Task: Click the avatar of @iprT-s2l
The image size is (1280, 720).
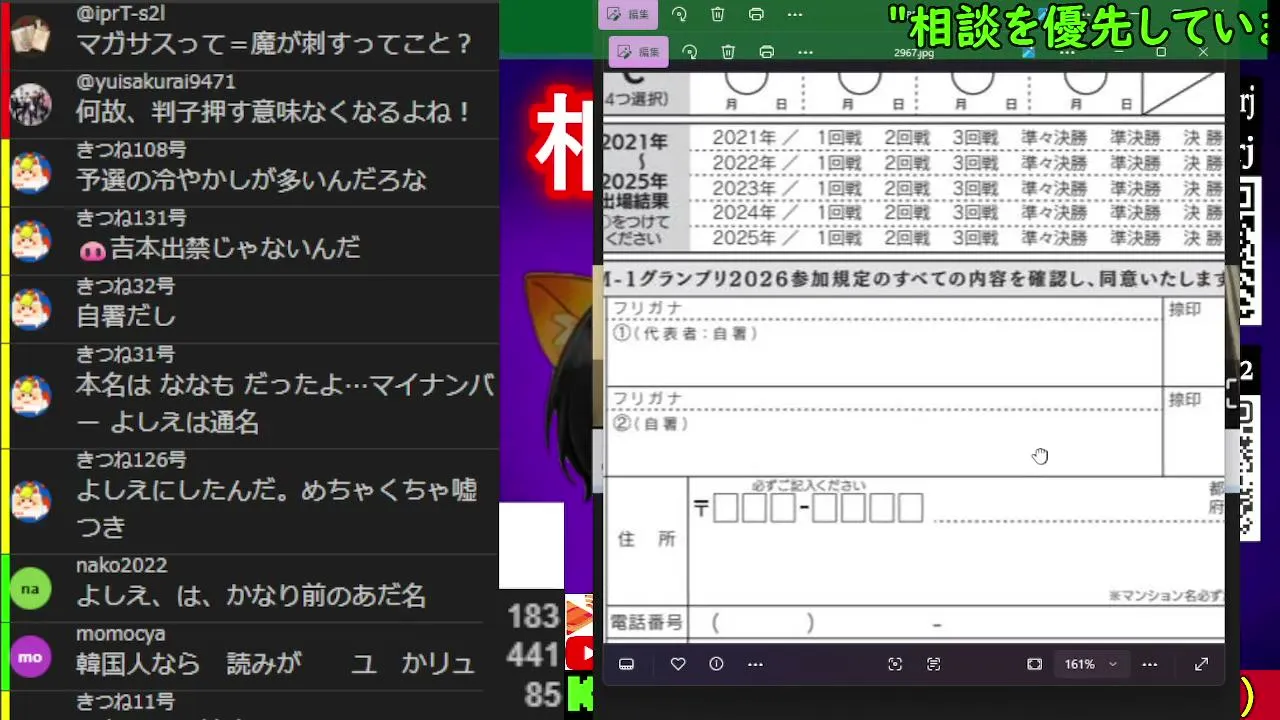Action: coord(30,35)
